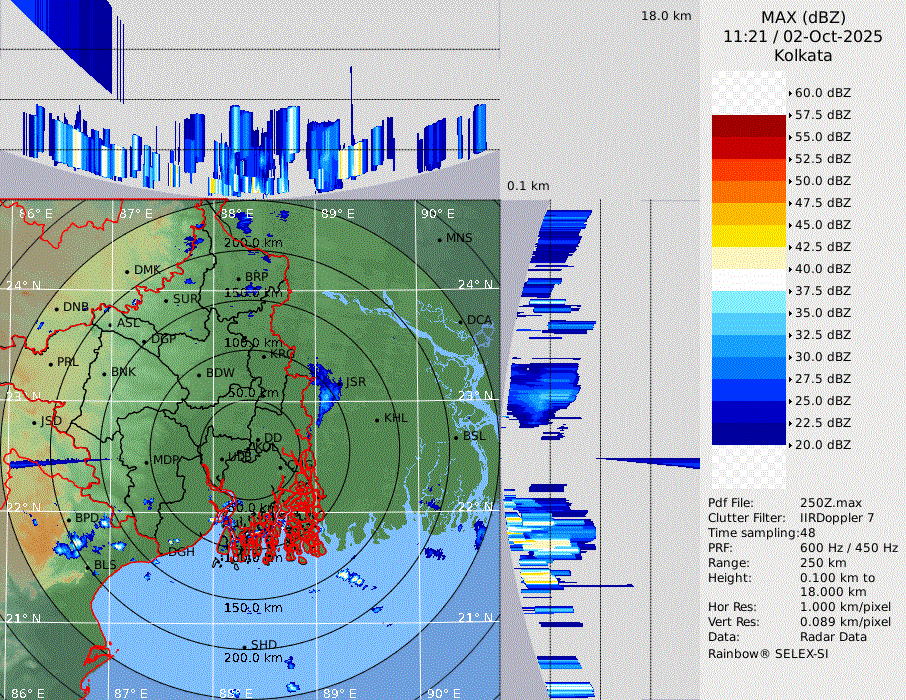Click the MAX (dBZ) title text
This screenshot has width=906, height=700.
point(803,17)
